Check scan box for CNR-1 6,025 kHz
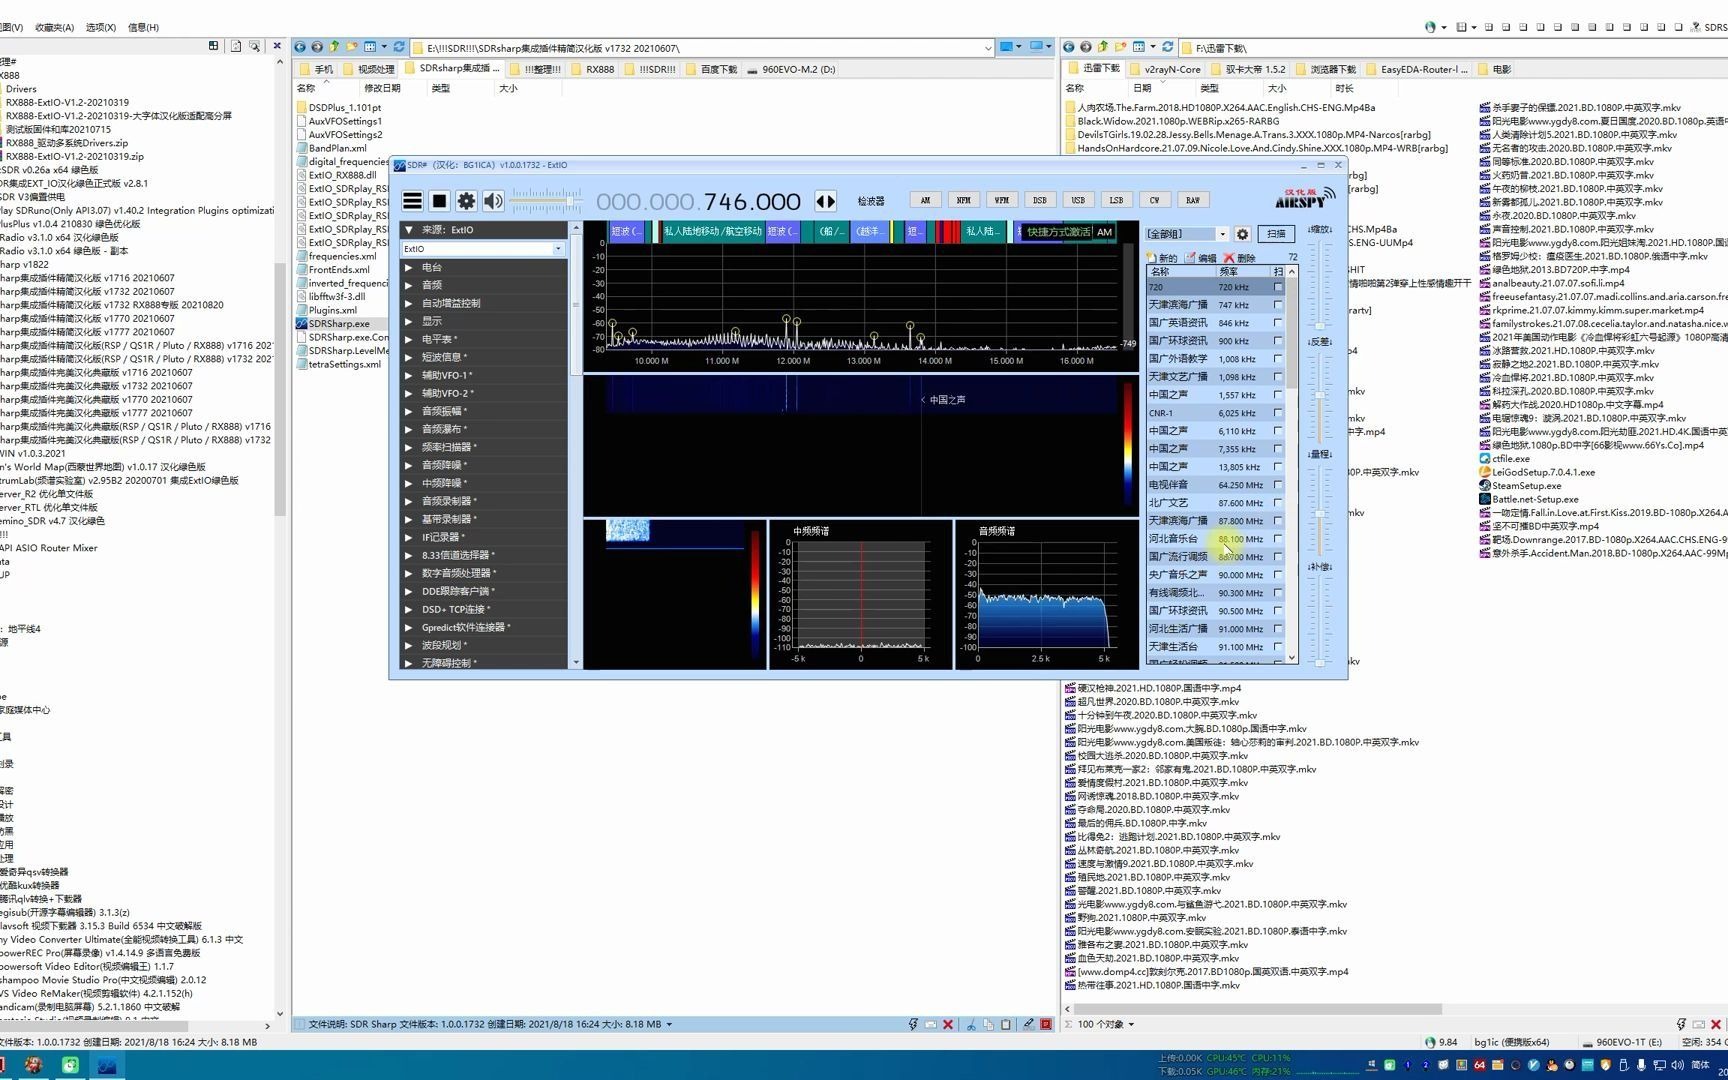Screen dimensions: 1728x1080 pos(1278,413)
